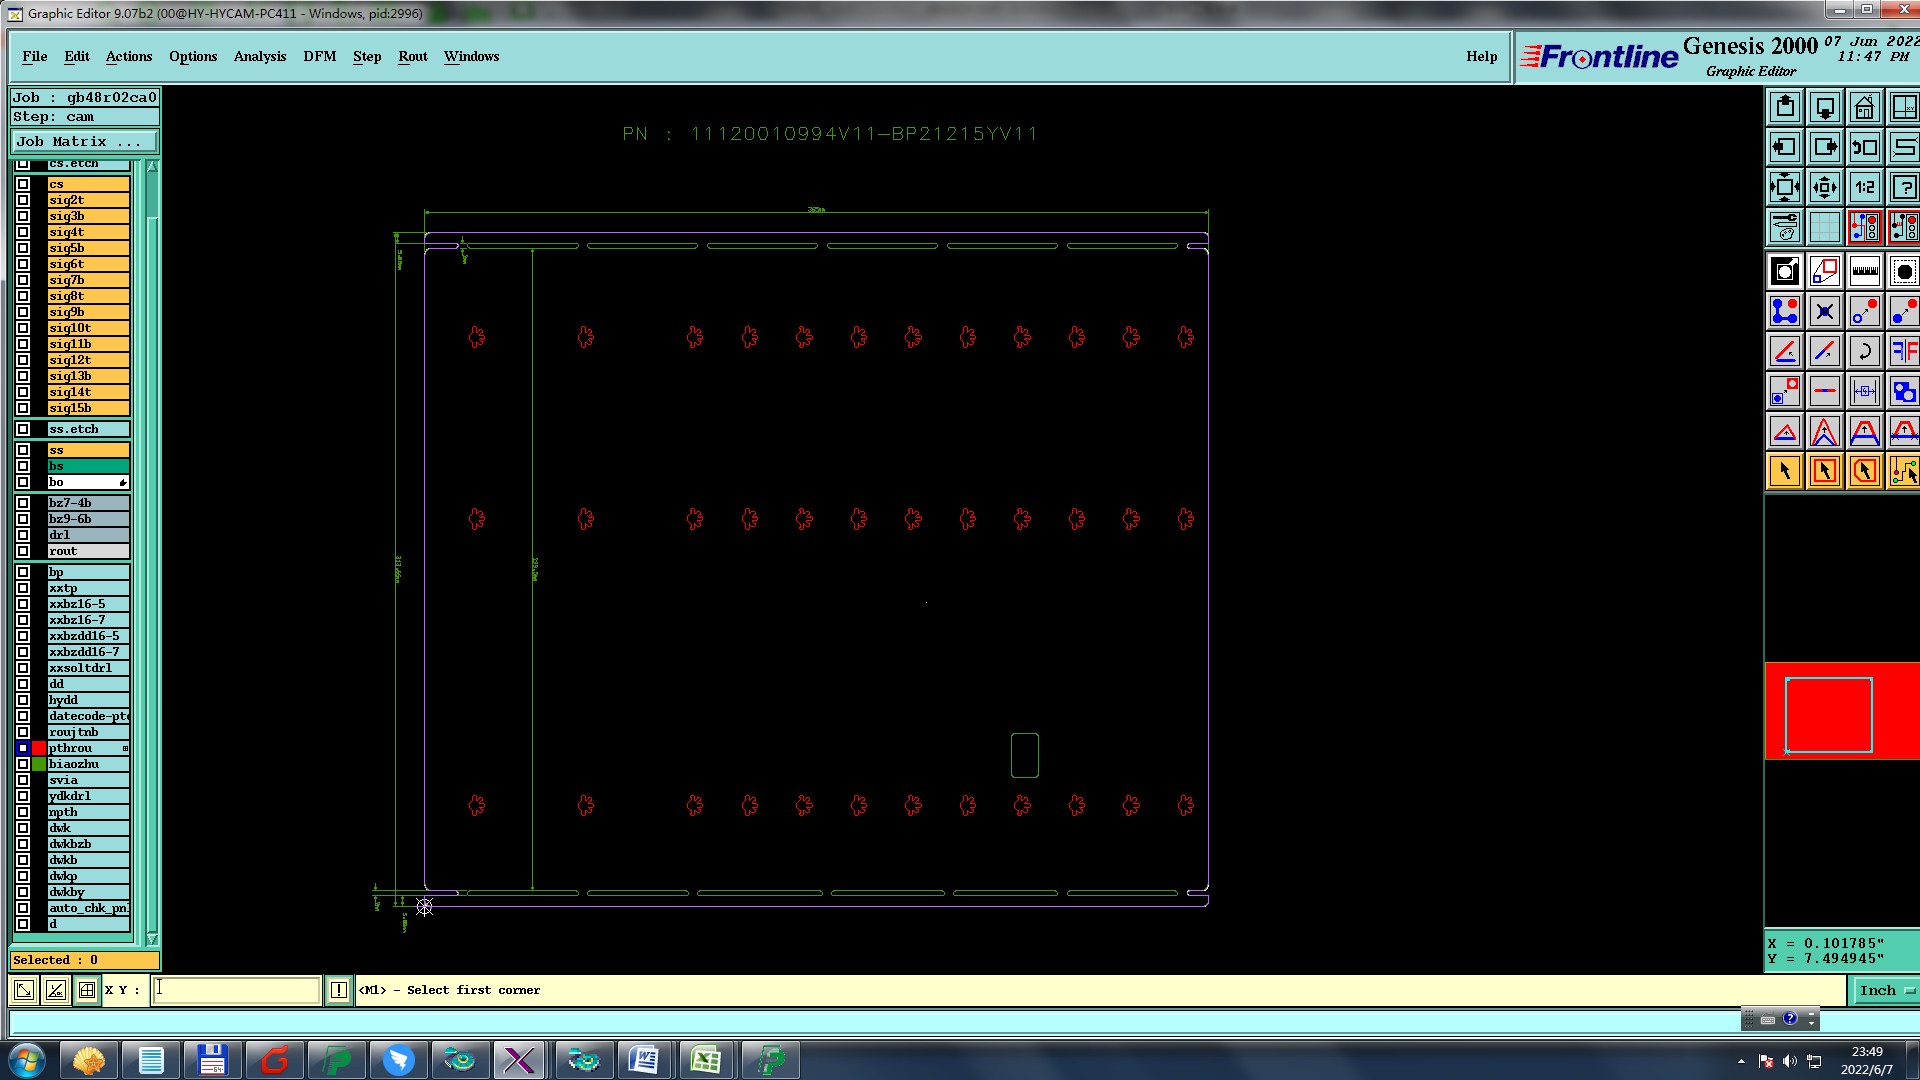The height and width of the screenshot is (1080, 1920).
Task: Open the Job Matrix panel button
Action: [84, 142]
